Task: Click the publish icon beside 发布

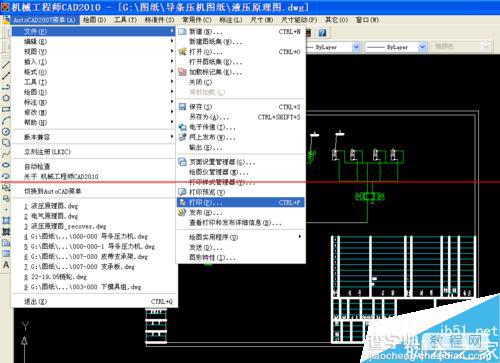Action: 182,212
